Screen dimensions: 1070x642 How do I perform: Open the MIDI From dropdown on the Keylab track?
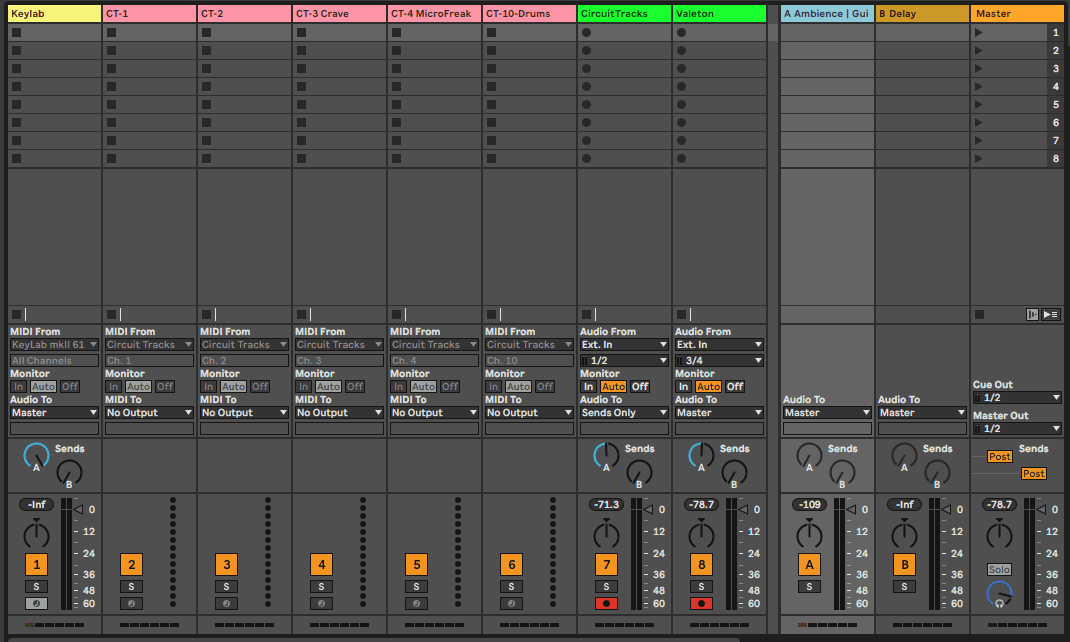pyautogui.click(x=54, y=344)
